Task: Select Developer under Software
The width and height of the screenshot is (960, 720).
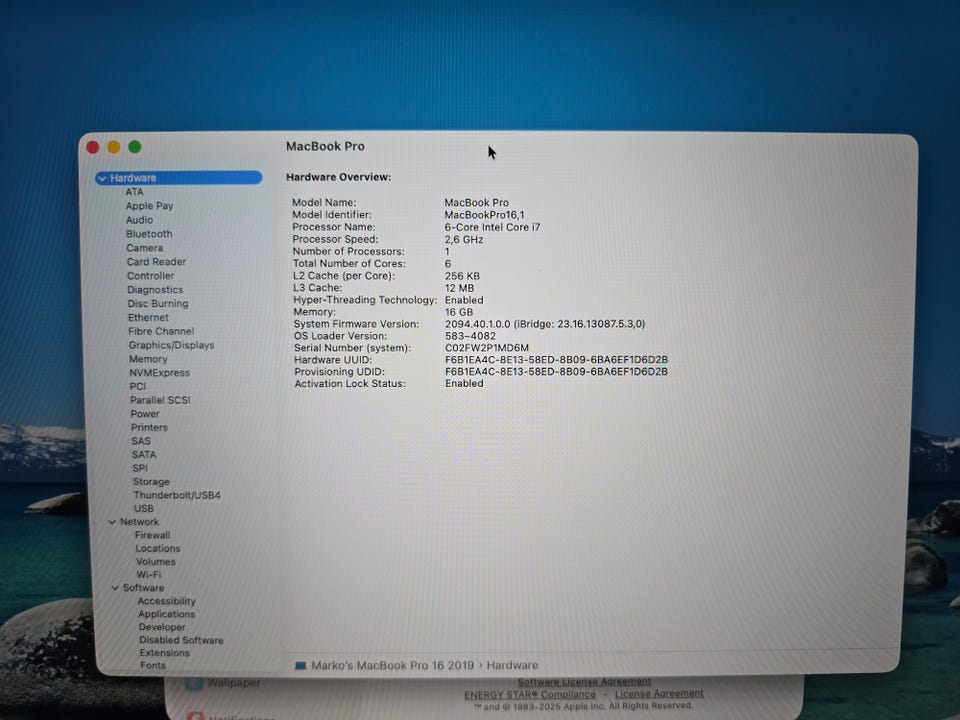Action: 162,627
